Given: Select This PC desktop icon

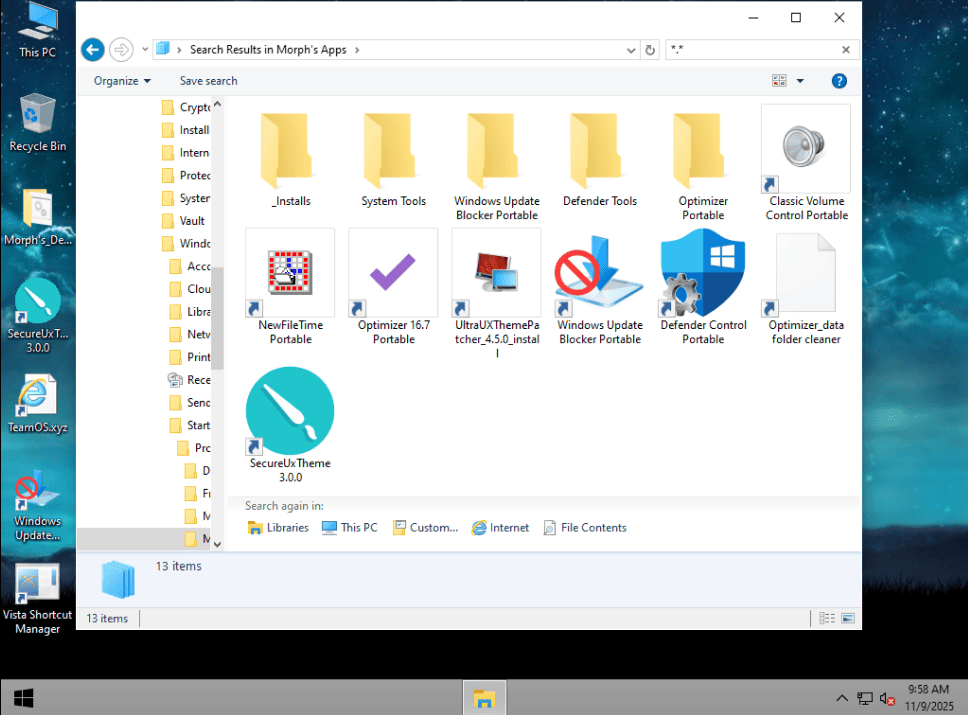Looking at the screenshot, I should coord(38,31).
